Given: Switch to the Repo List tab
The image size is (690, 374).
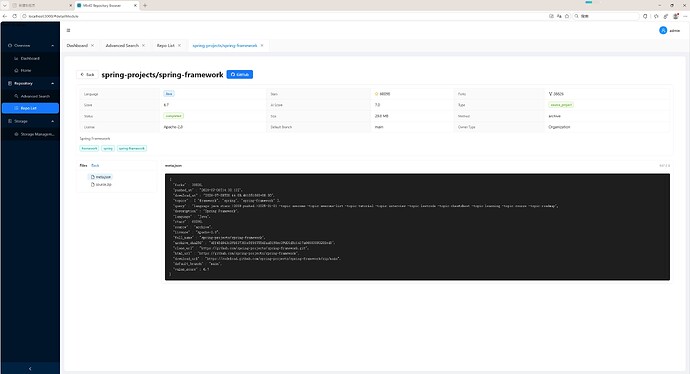Looking at the screenshot, I should coord(165,45).
